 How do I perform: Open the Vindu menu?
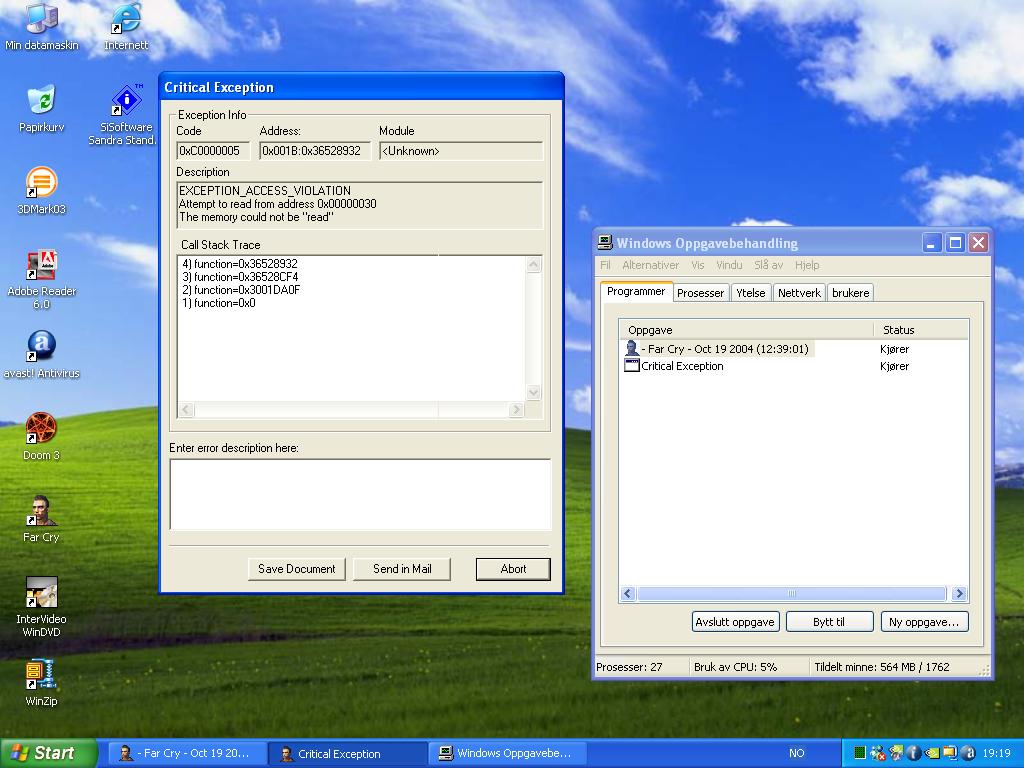tap(729, 265)
